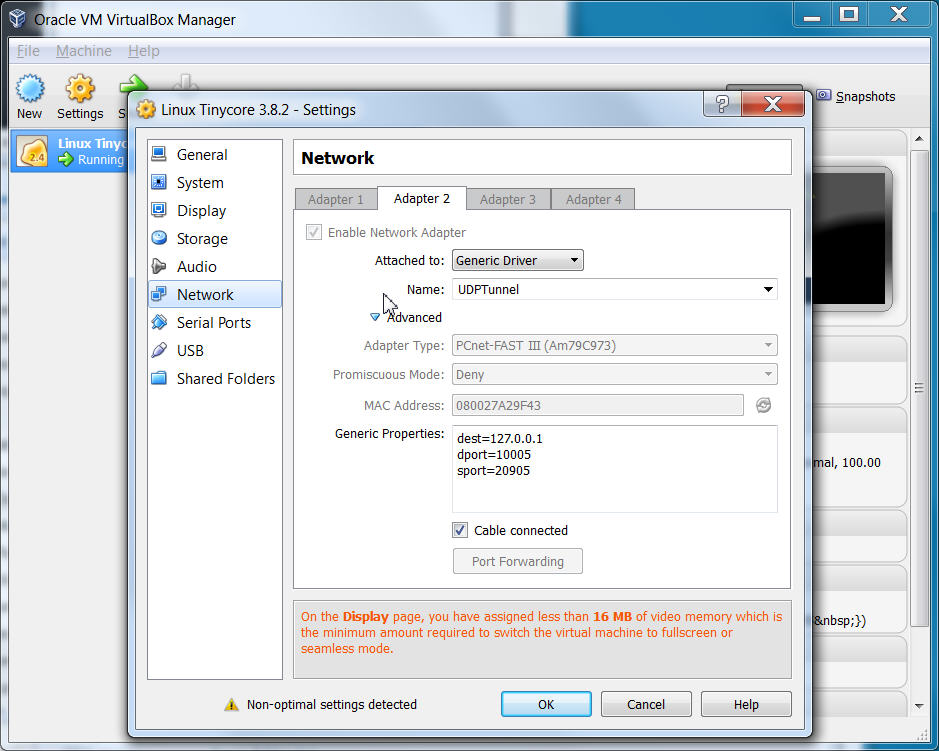Image resolution: width=939 pixels, height=751 pixels.
Task: Click the dport=10005 property line
Action: click(493, 455)
